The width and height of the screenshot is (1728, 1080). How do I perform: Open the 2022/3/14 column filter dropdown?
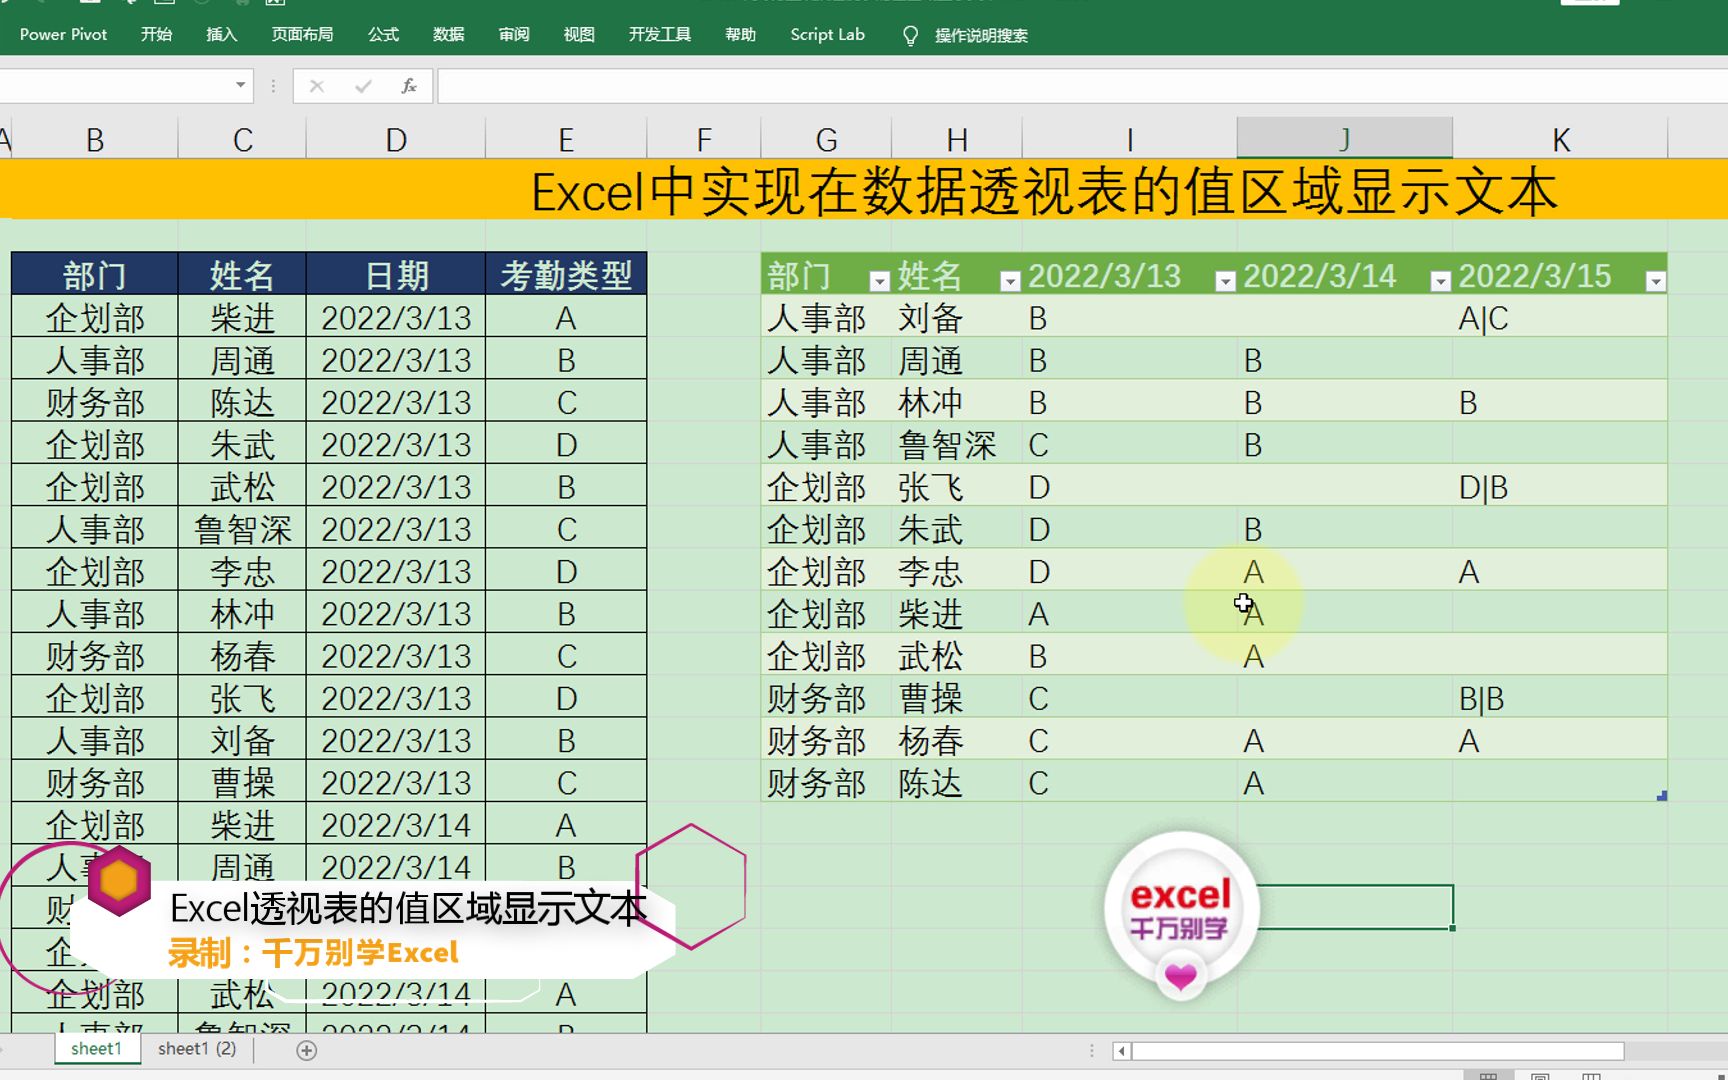(1440, 281)
